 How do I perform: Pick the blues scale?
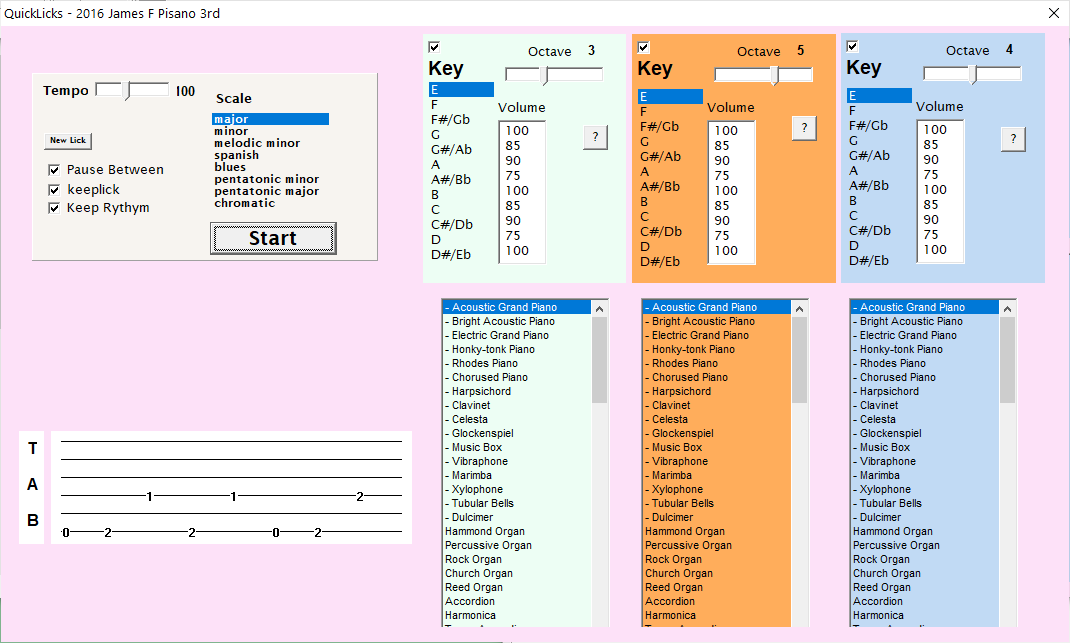[270, 167]
